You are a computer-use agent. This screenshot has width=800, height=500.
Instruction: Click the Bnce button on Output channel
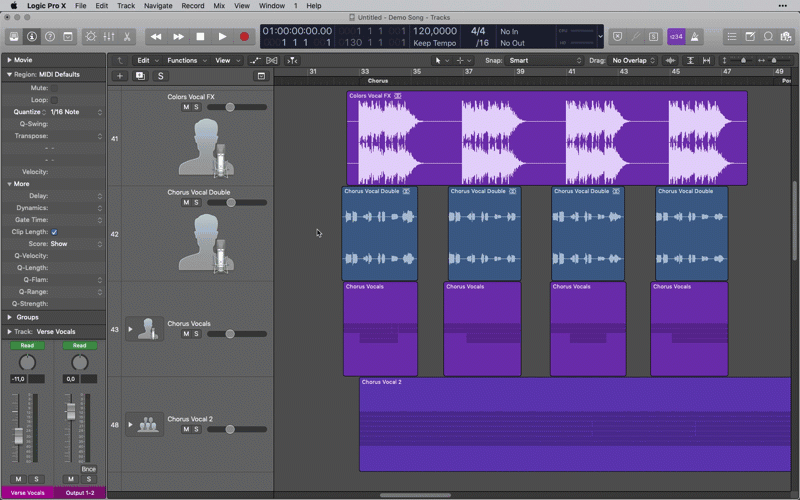89,469
